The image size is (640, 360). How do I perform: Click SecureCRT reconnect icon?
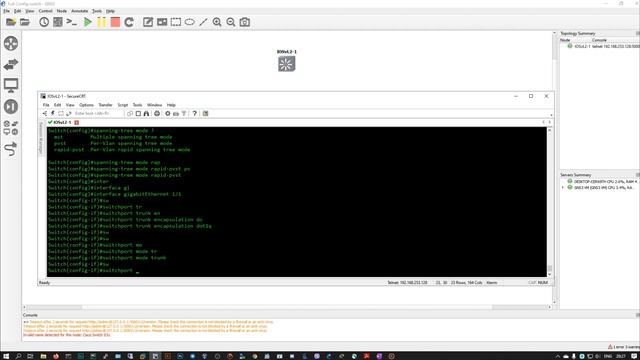tap(69, 113)
